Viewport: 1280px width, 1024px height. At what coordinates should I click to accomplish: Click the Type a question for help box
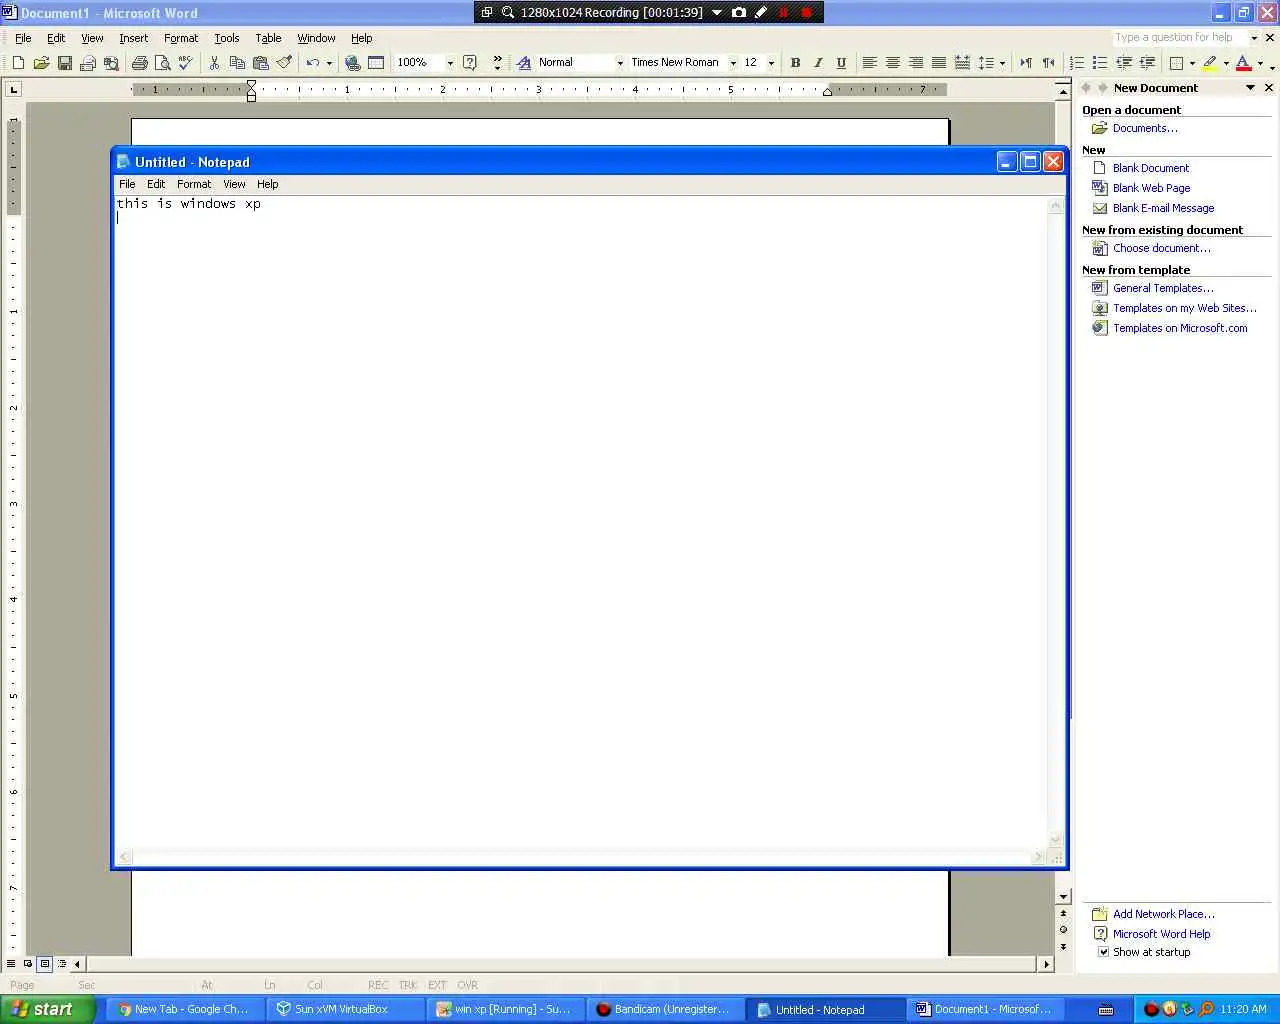[1179, 37]
